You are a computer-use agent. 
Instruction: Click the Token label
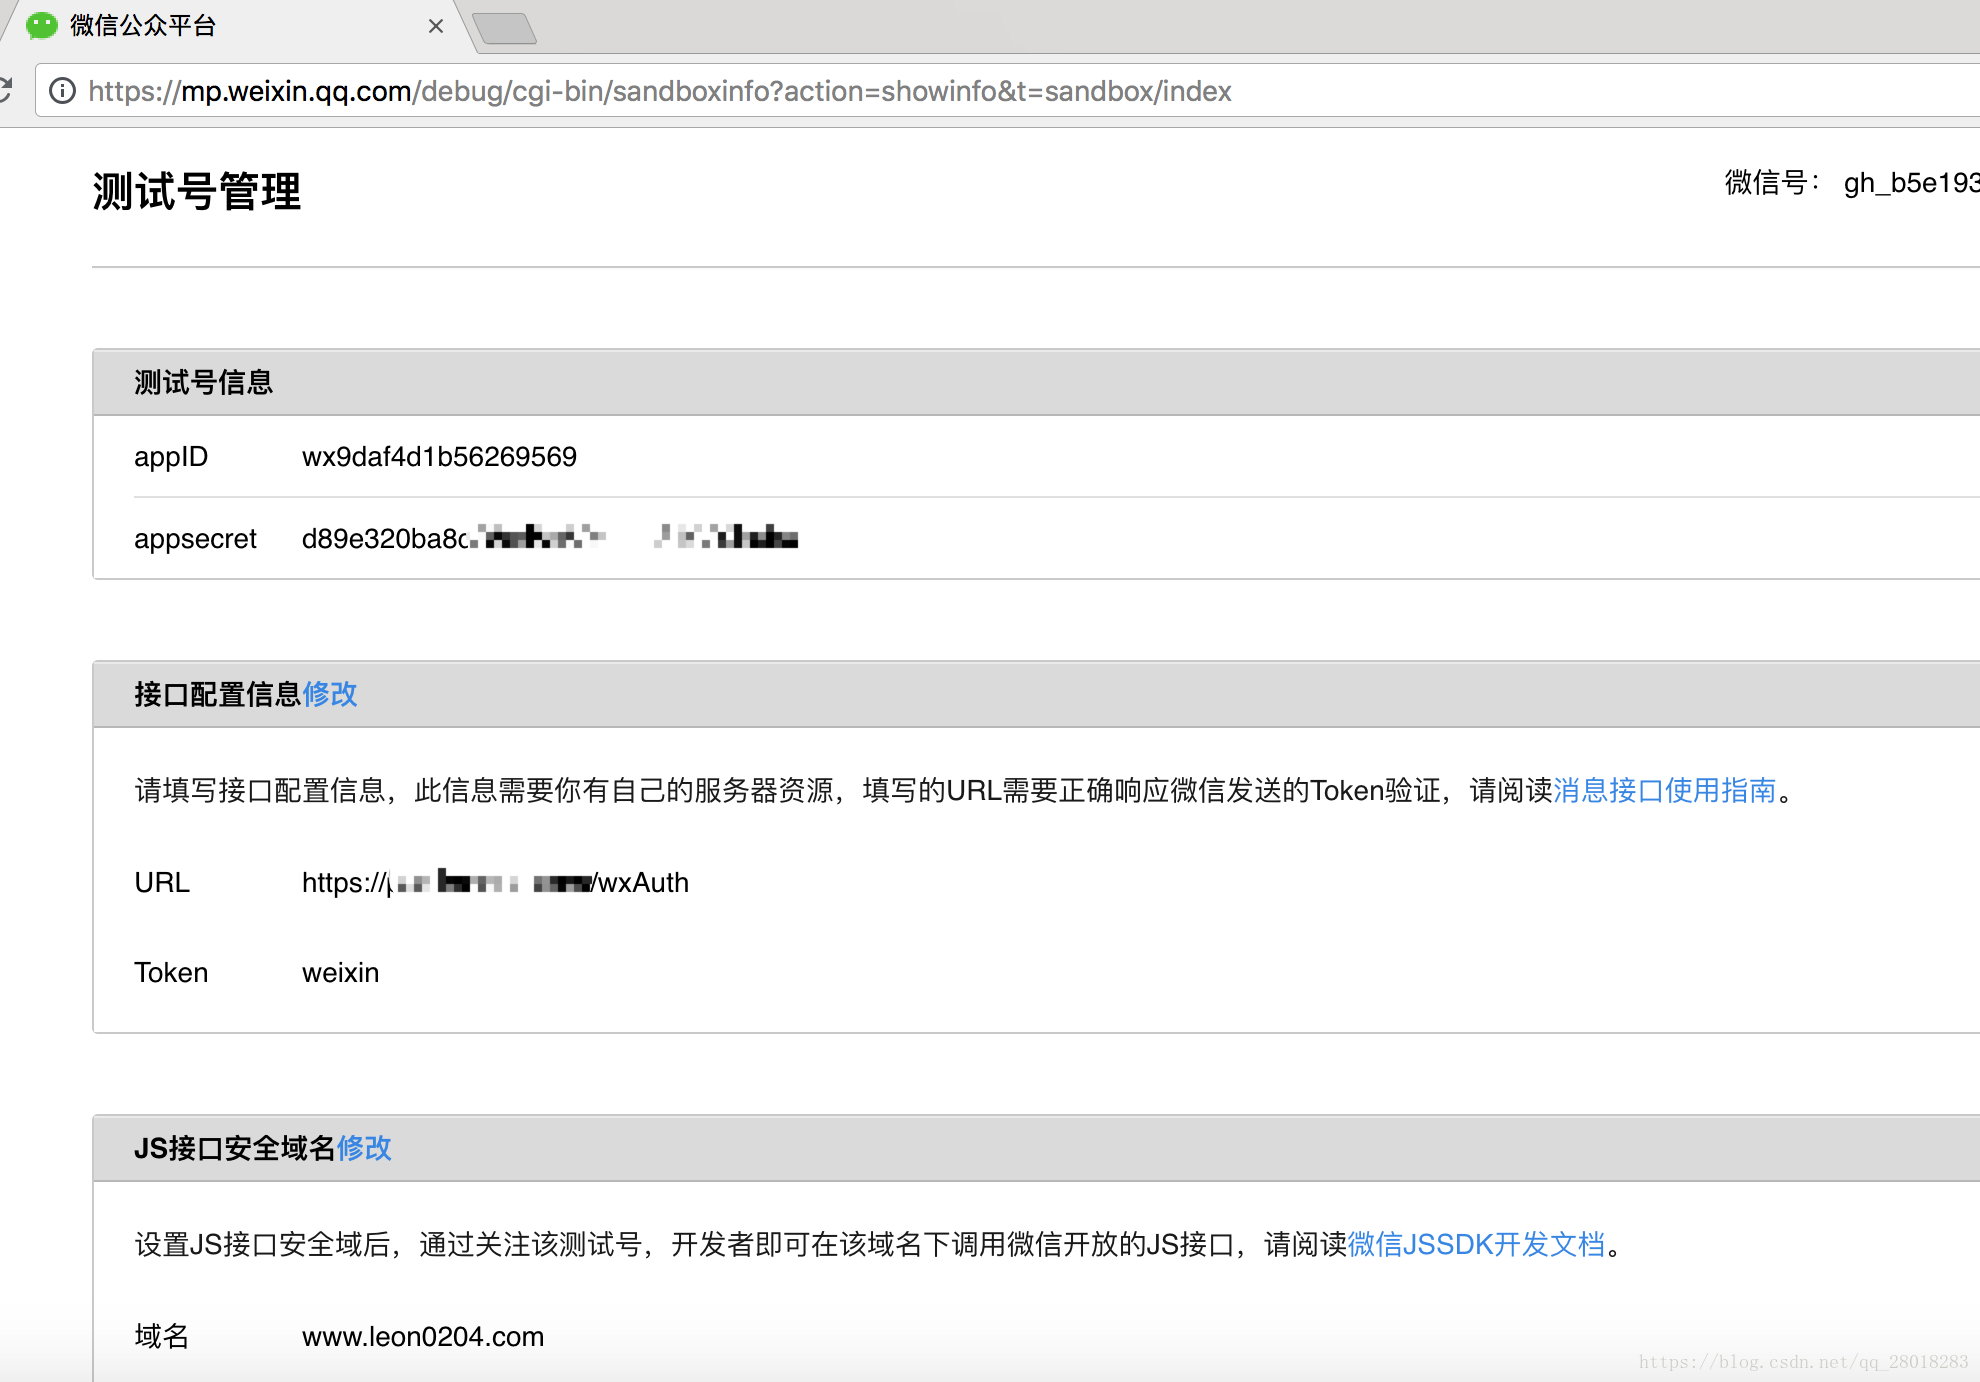pos(171,973)
